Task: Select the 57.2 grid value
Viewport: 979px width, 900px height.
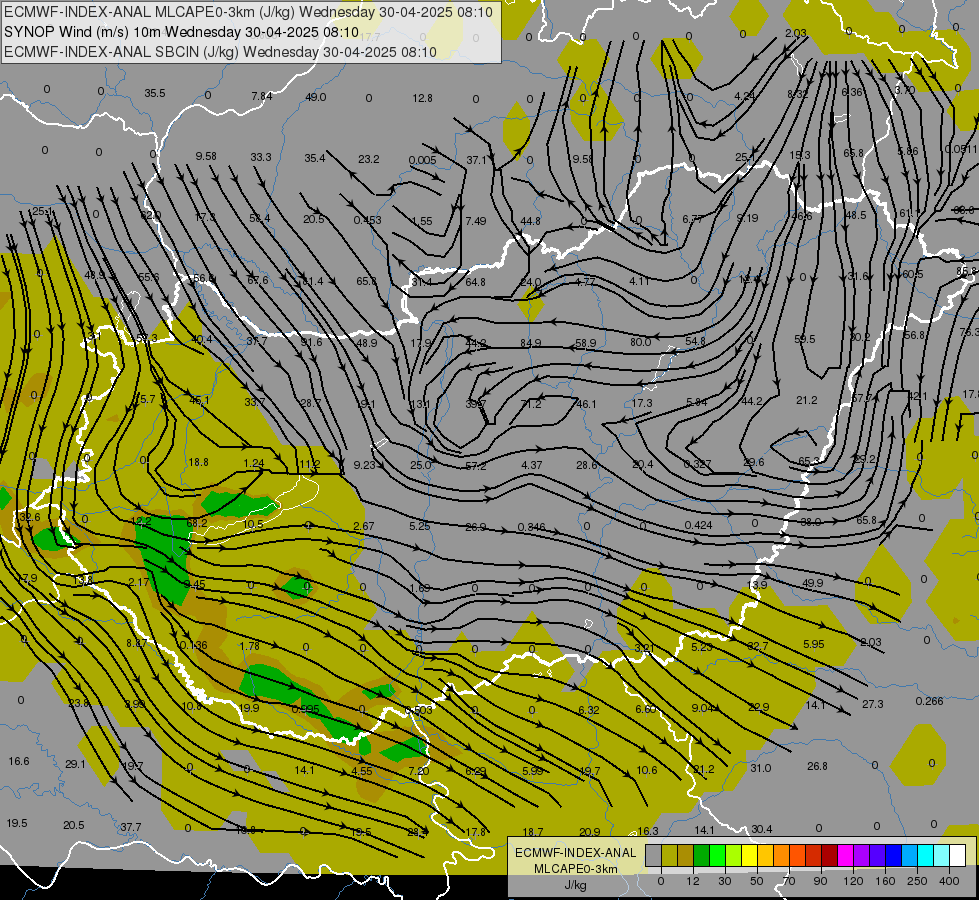Action: 476,466
